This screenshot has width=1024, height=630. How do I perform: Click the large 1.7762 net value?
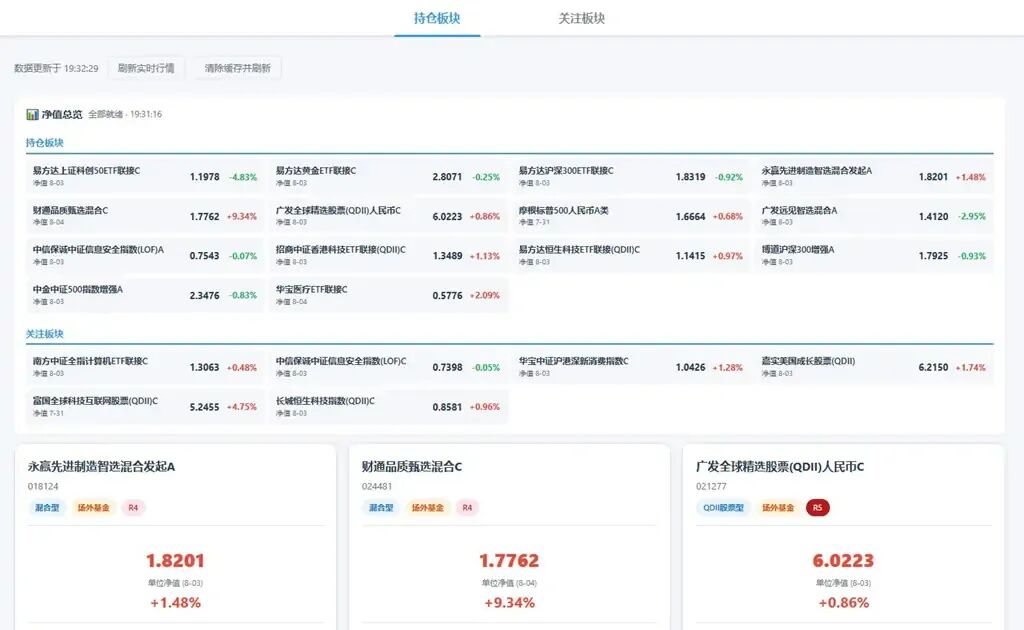point(509,561)
